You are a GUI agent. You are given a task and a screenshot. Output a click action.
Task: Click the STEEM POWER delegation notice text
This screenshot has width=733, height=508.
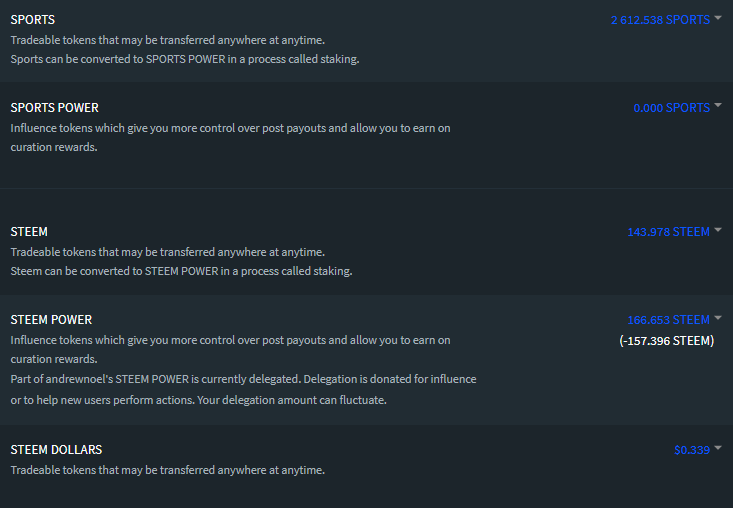click(243, 389)
